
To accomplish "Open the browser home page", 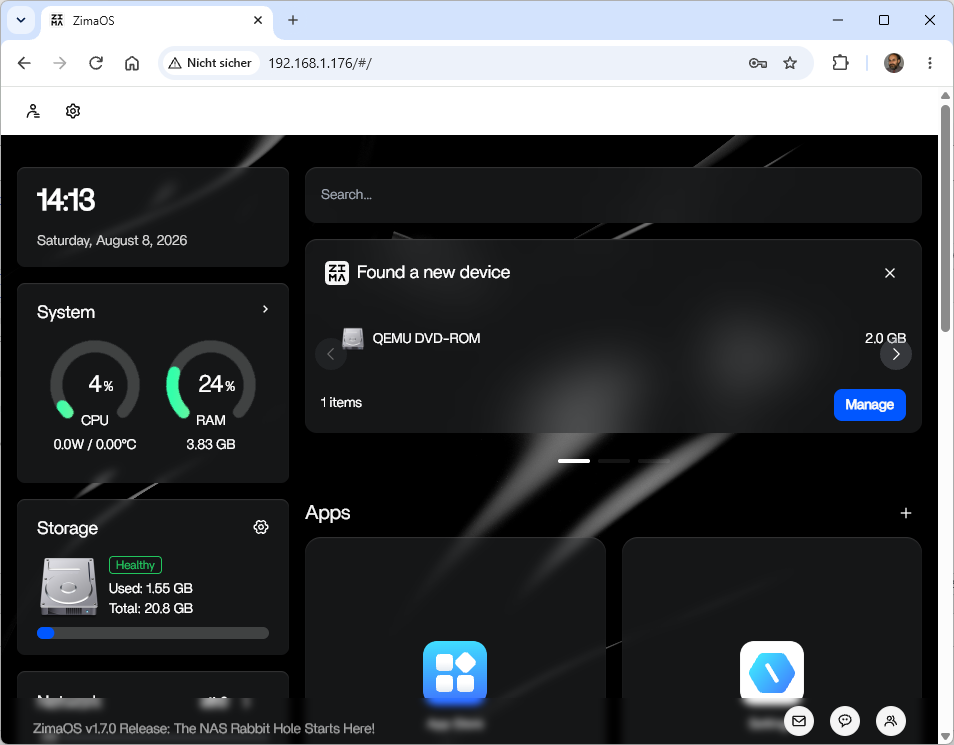I will coord(132,63).
